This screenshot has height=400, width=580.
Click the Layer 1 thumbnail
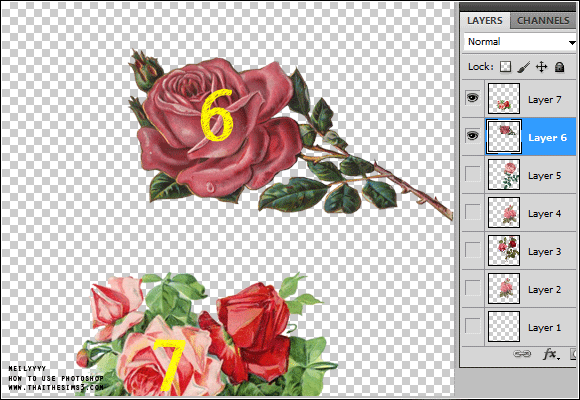click(504, 326)
